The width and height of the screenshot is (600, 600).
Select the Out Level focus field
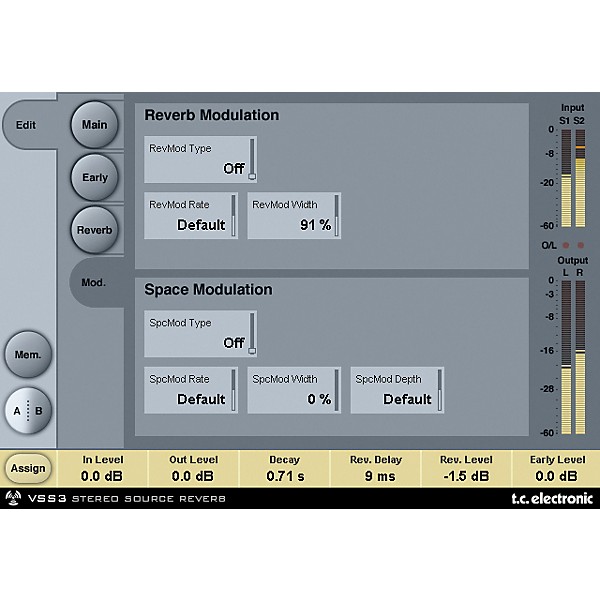click(x=193, y=469)
